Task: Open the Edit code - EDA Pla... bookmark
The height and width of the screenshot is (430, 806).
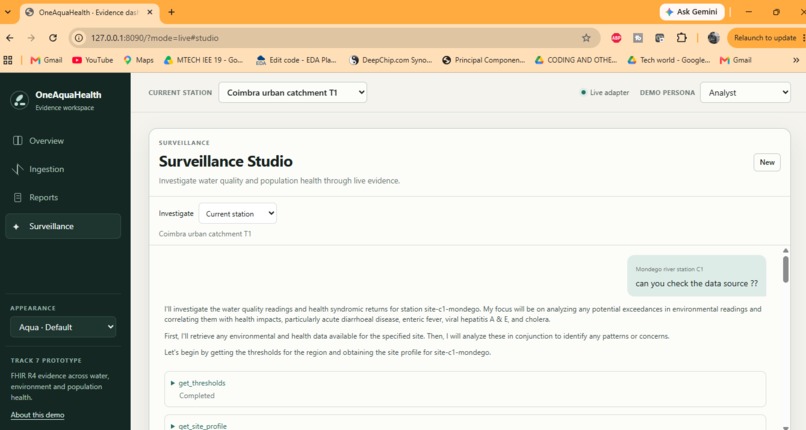Action: pos(296,60)
